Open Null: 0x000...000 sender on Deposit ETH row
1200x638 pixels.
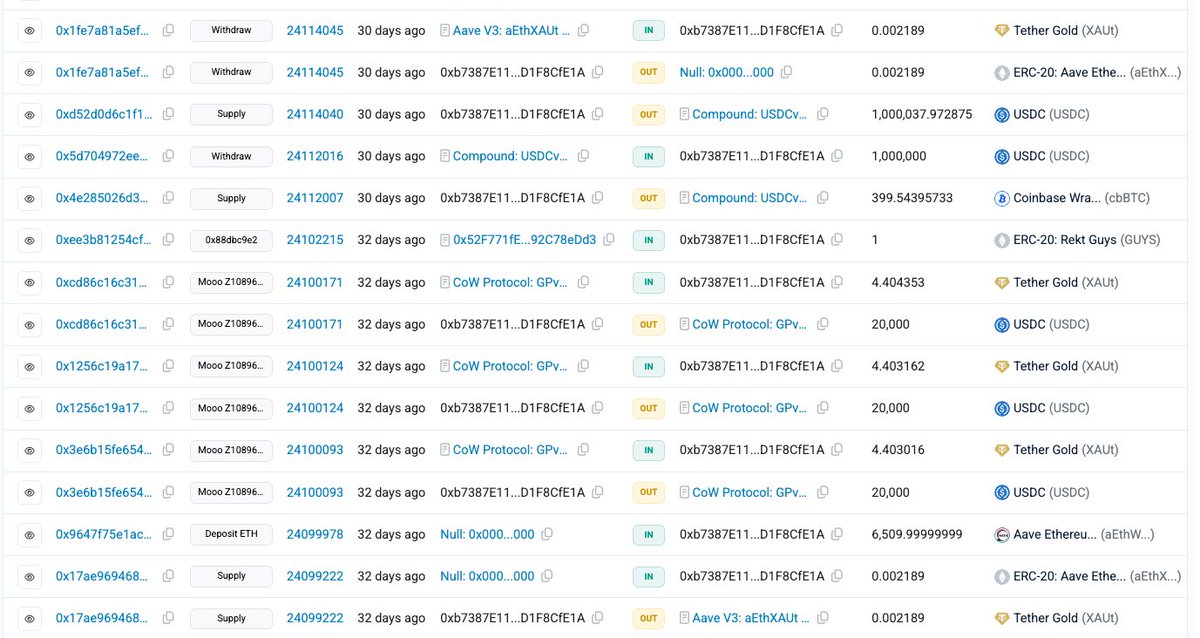click(x=487, y=535)
